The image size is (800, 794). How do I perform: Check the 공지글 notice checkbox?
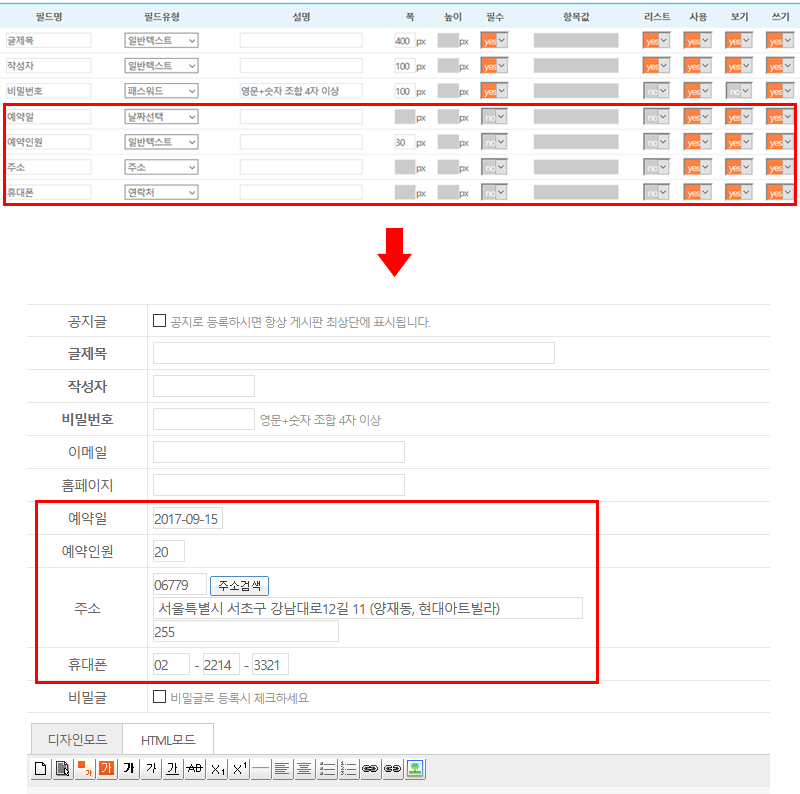point(159,322)
